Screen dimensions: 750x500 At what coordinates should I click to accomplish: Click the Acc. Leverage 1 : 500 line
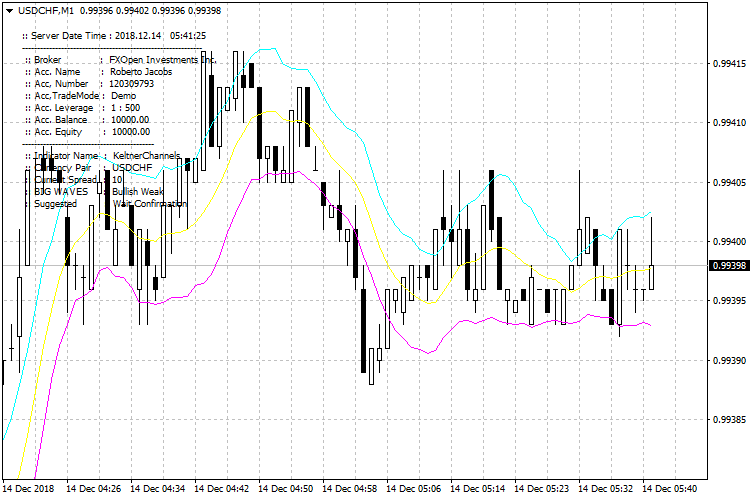[87, 108]
